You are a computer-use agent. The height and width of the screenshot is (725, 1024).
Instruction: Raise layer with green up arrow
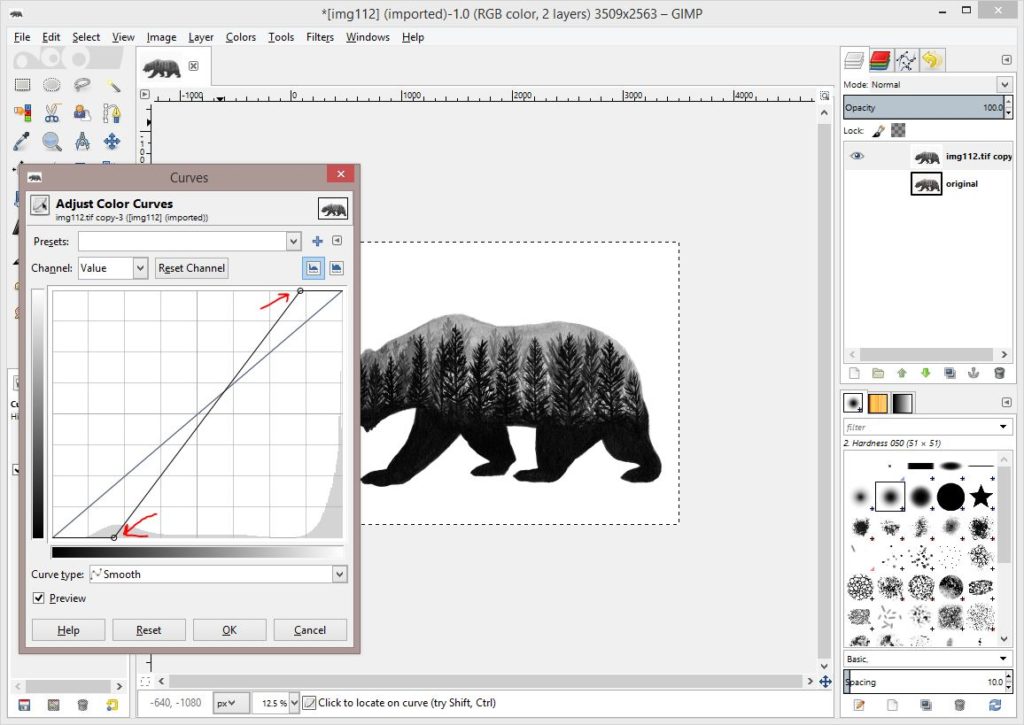click(902, 373)
